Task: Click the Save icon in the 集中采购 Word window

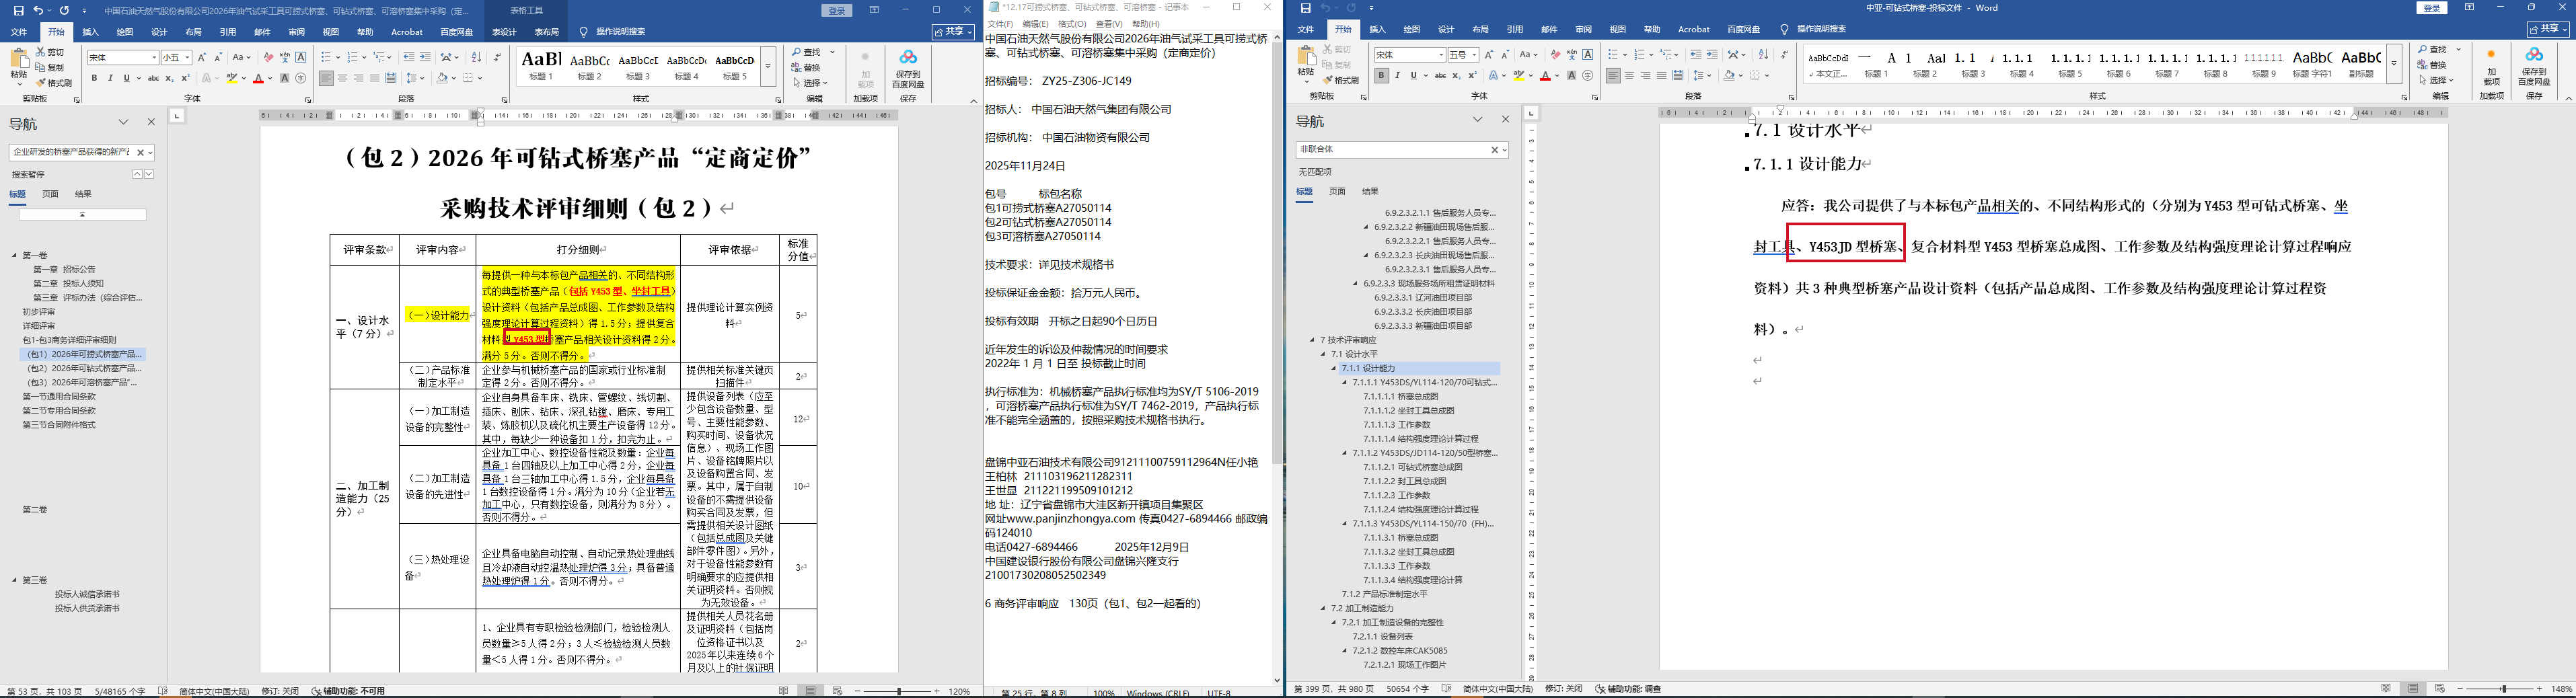Action: (18, 11)
